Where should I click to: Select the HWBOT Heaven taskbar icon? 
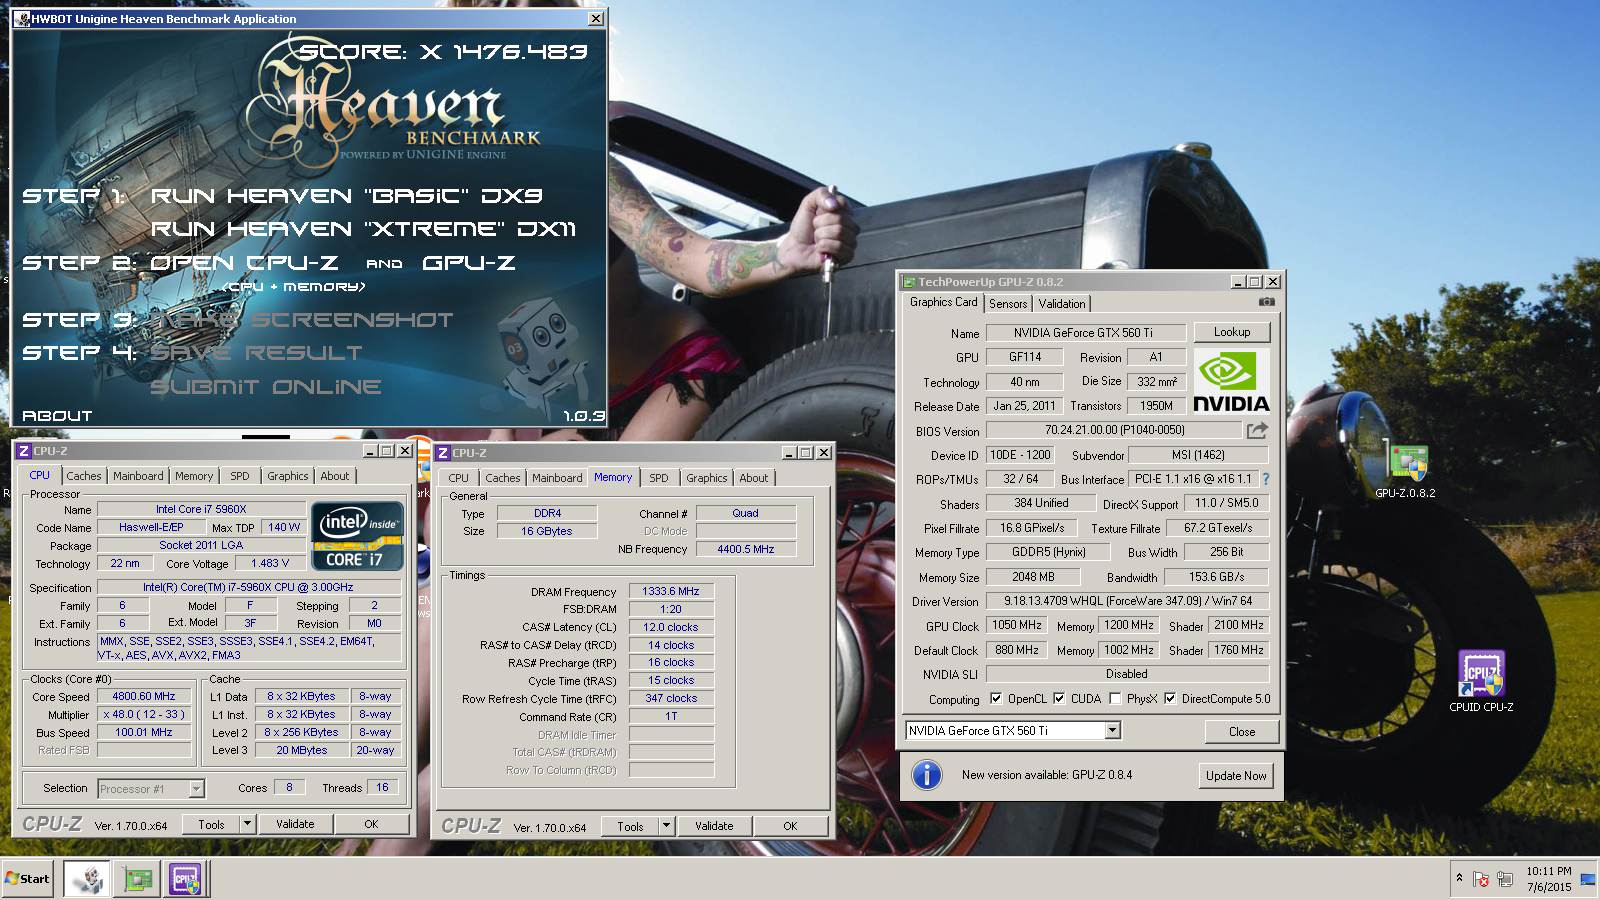tap(86, 879)
